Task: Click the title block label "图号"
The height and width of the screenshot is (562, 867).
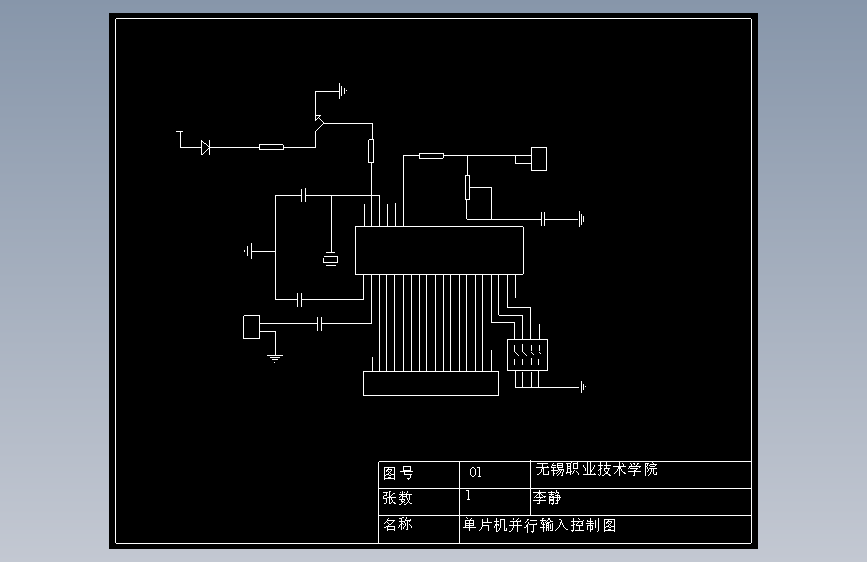Action: point(398,473)
